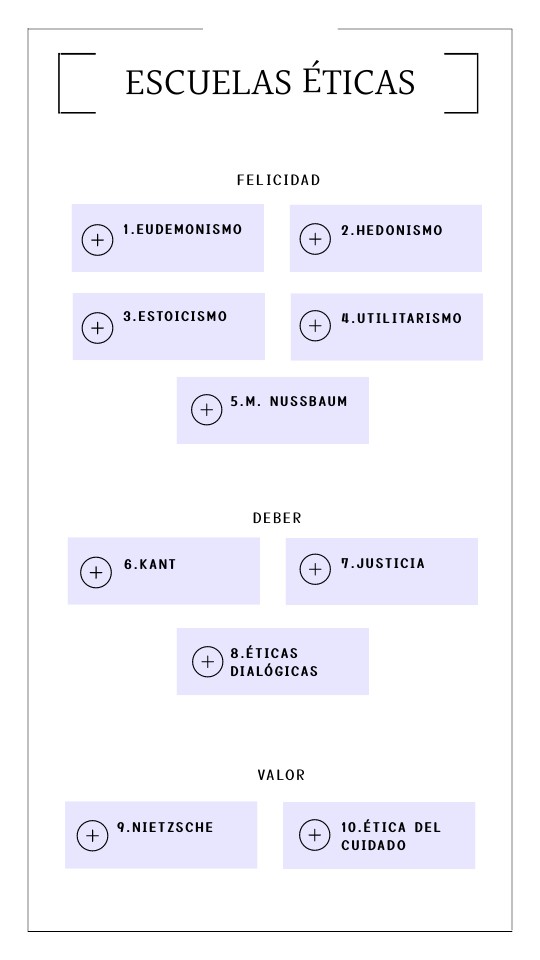Click the FELICIDAD section heading
The height and width of the screenshot is (960, 540).
(279, 180)
